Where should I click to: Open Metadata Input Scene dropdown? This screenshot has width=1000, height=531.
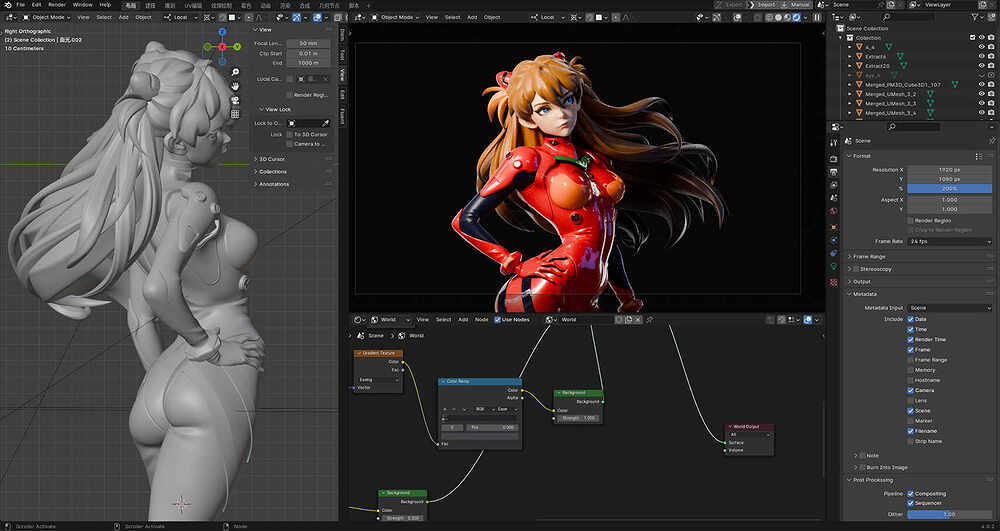(950, 308)
